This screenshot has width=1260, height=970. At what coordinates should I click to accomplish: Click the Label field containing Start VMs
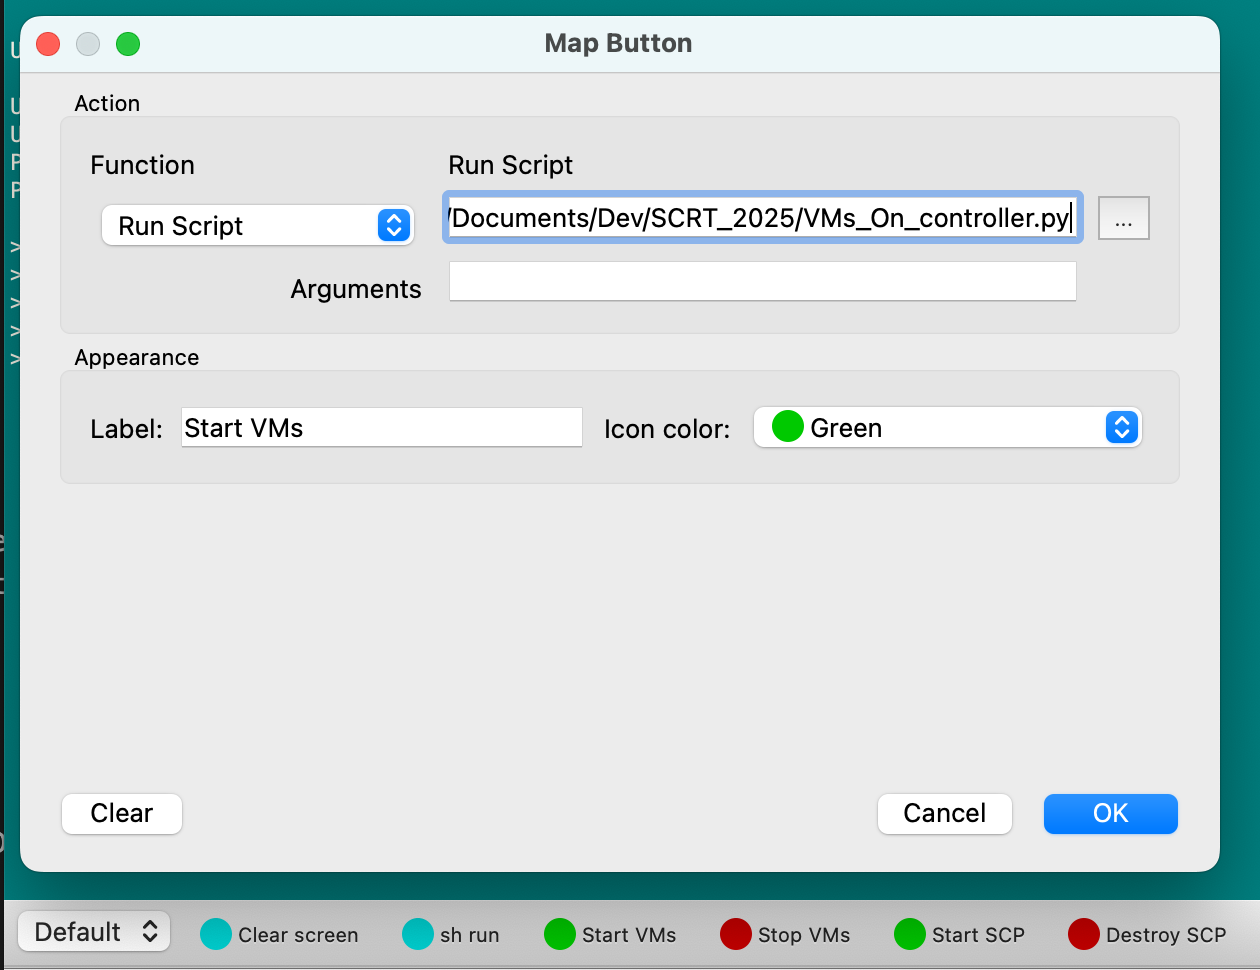381,428
